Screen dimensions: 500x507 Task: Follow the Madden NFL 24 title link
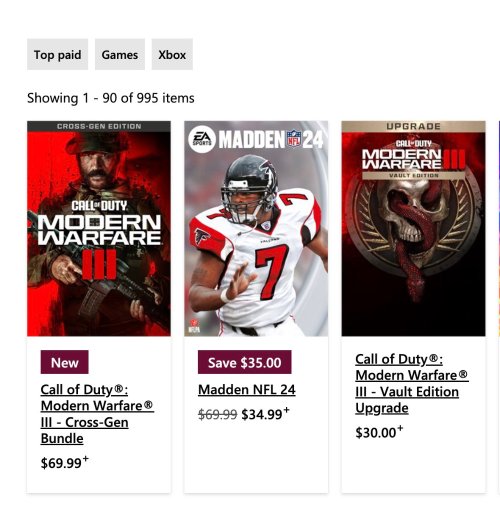(x=247, y=389)
